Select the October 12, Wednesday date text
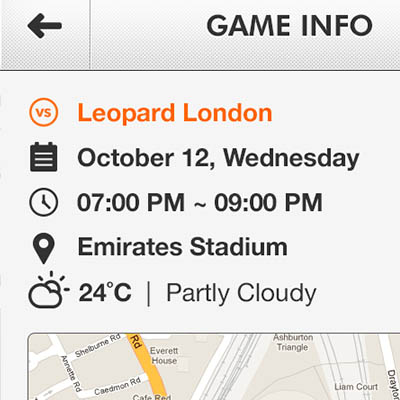The width and height of the screenshot is (400, 400). [x=218, y=158]
